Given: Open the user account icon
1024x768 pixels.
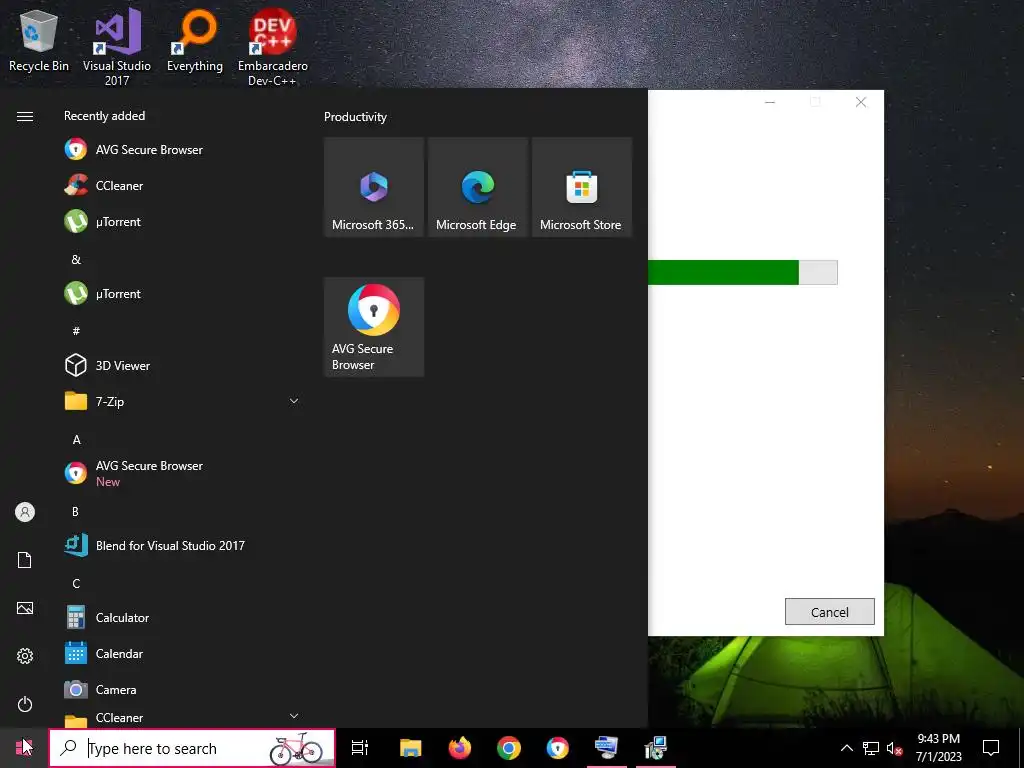Looking at the screenshot, I should tap(25, 512).
